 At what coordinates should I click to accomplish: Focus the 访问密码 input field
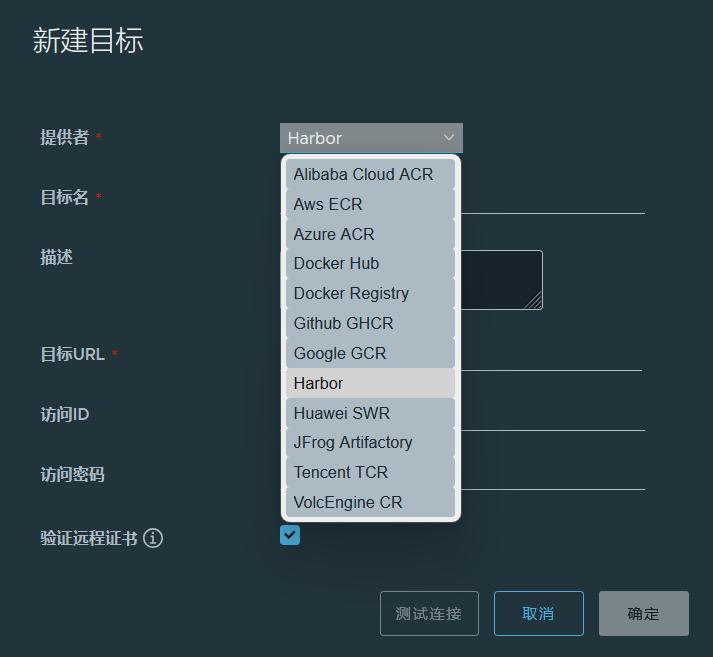553,475
